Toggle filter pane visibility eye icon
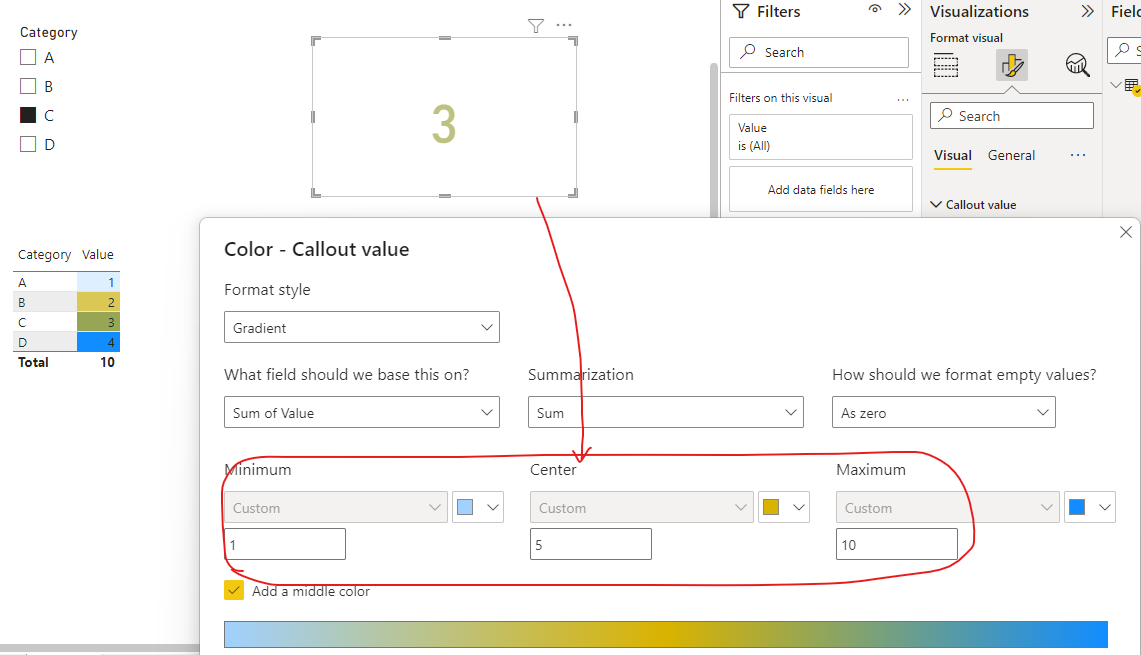 pos(875,9)
